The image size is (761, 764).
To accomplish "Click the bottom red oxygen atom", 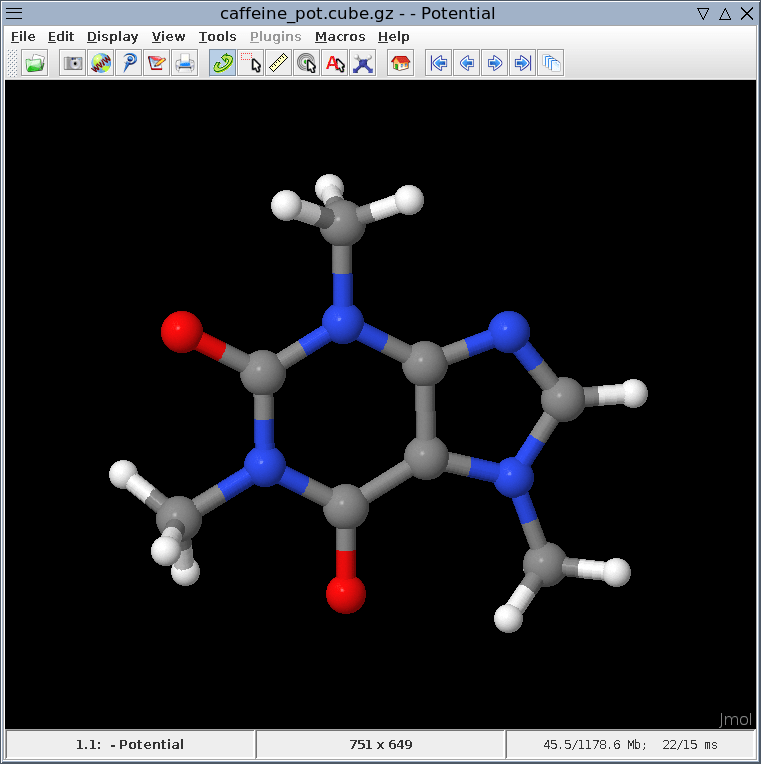I will click(x=346, y=593).
